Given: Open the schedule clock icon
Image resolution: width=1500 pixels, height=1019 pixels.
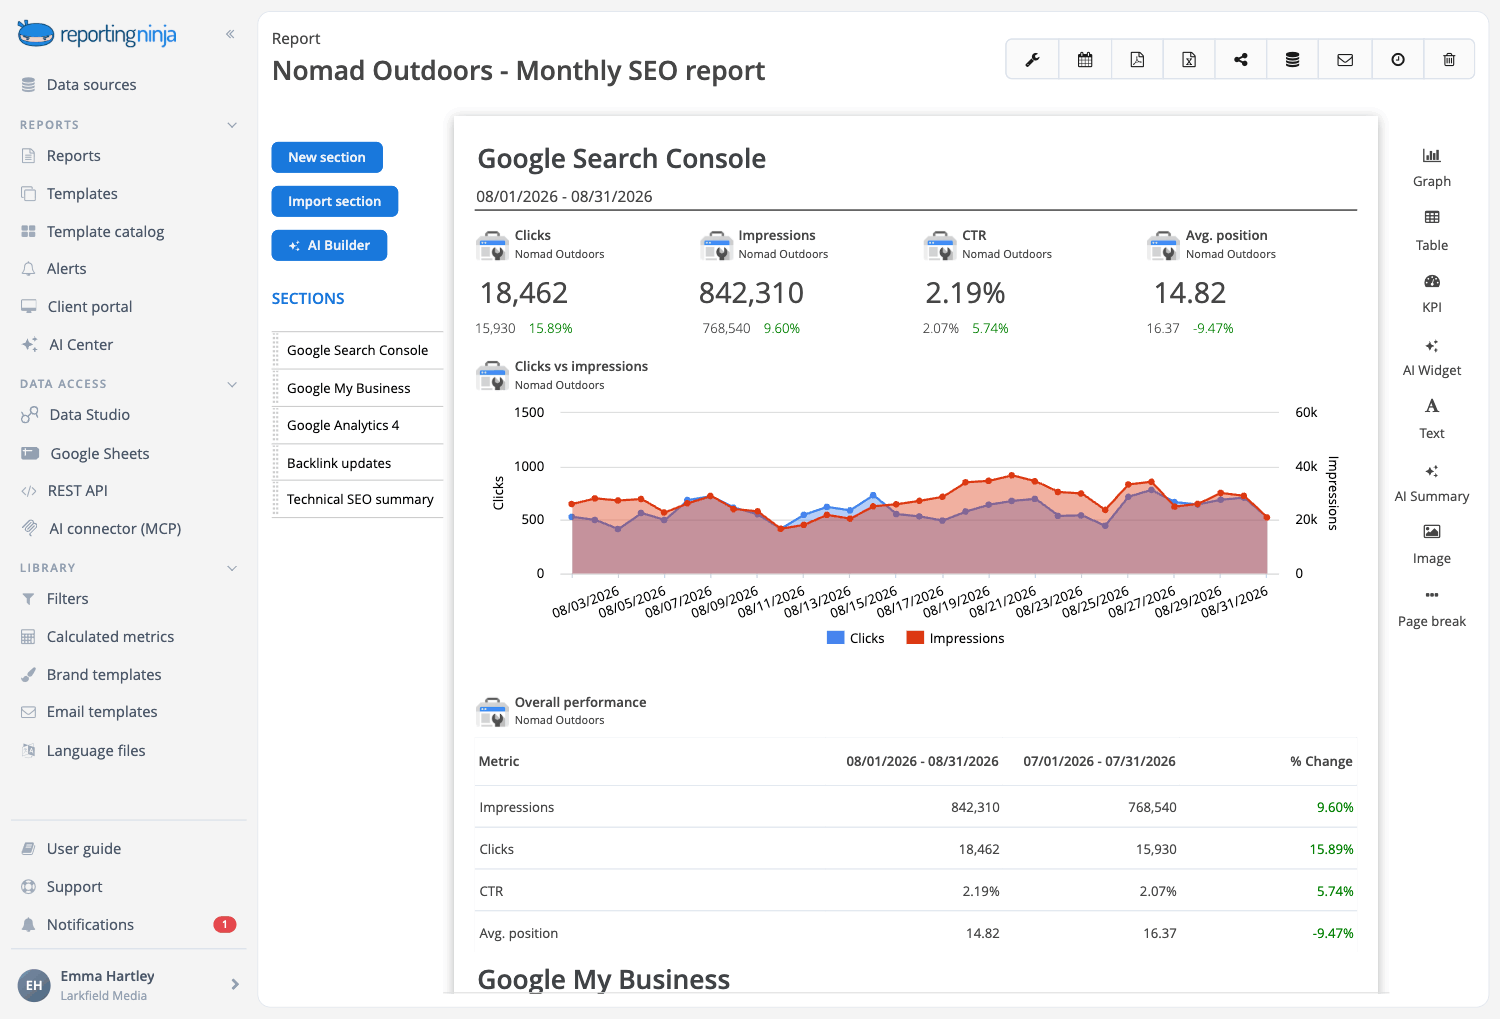Looking at the screenshot, I should tap(1398, 60).
